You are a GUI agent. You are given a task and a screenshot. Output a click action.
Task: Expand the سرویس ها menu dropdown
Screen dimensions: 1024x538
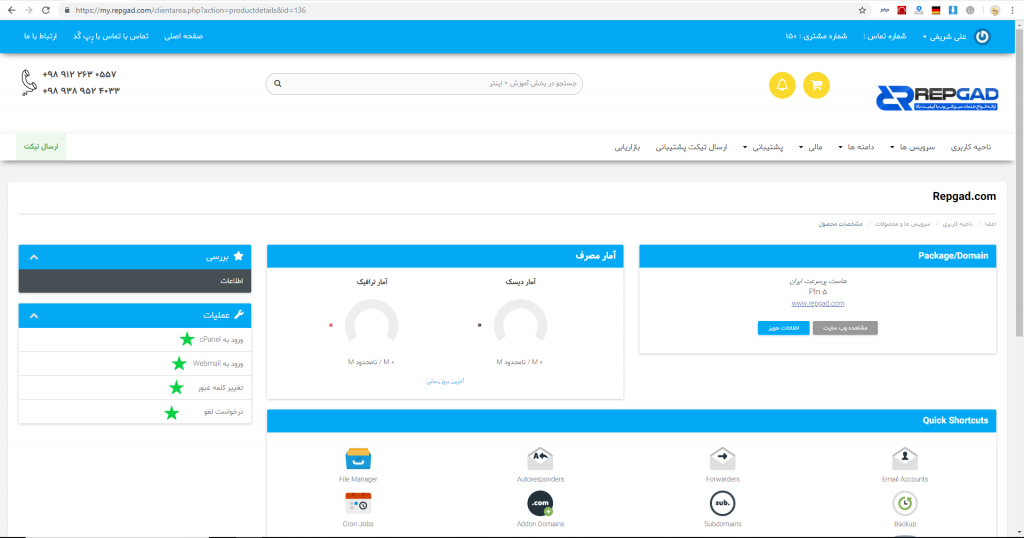pyautogui.click(x=912, y=147)
